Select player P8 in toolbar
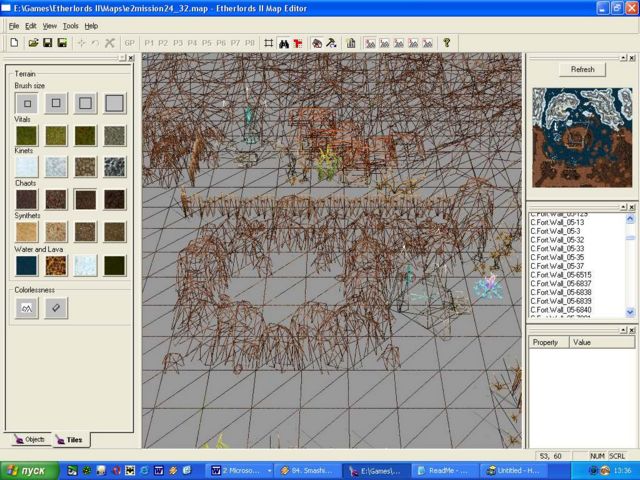 [x=250, y=43]
